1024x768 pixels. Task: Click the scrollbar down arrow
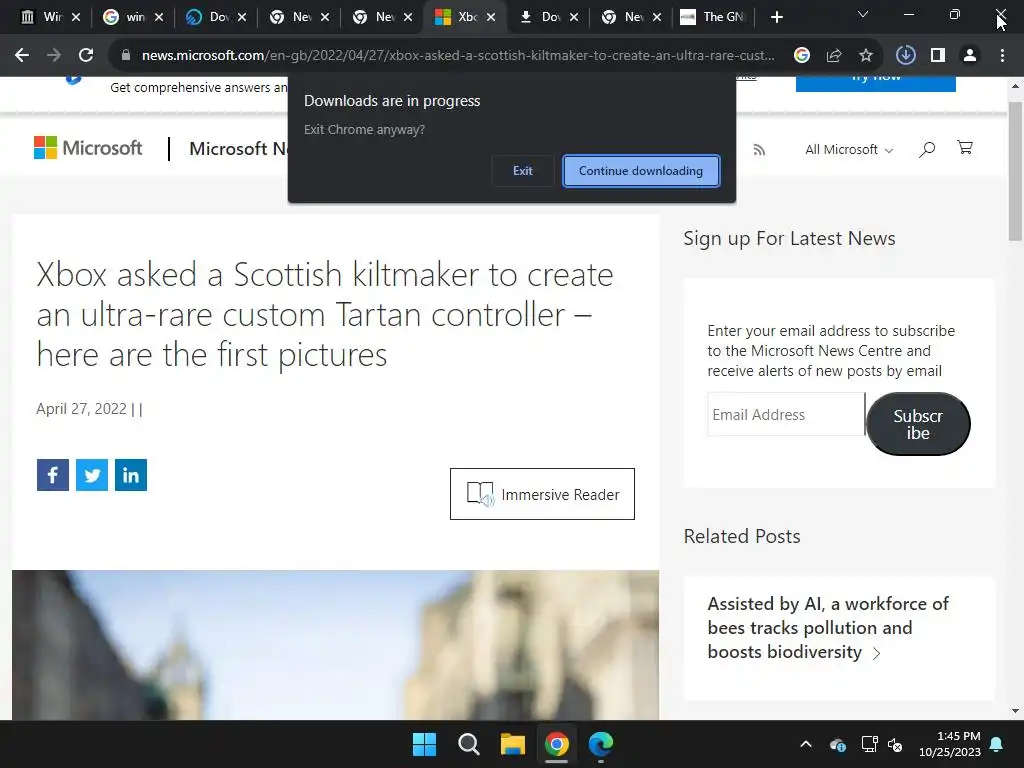(x=1016, y=711)
